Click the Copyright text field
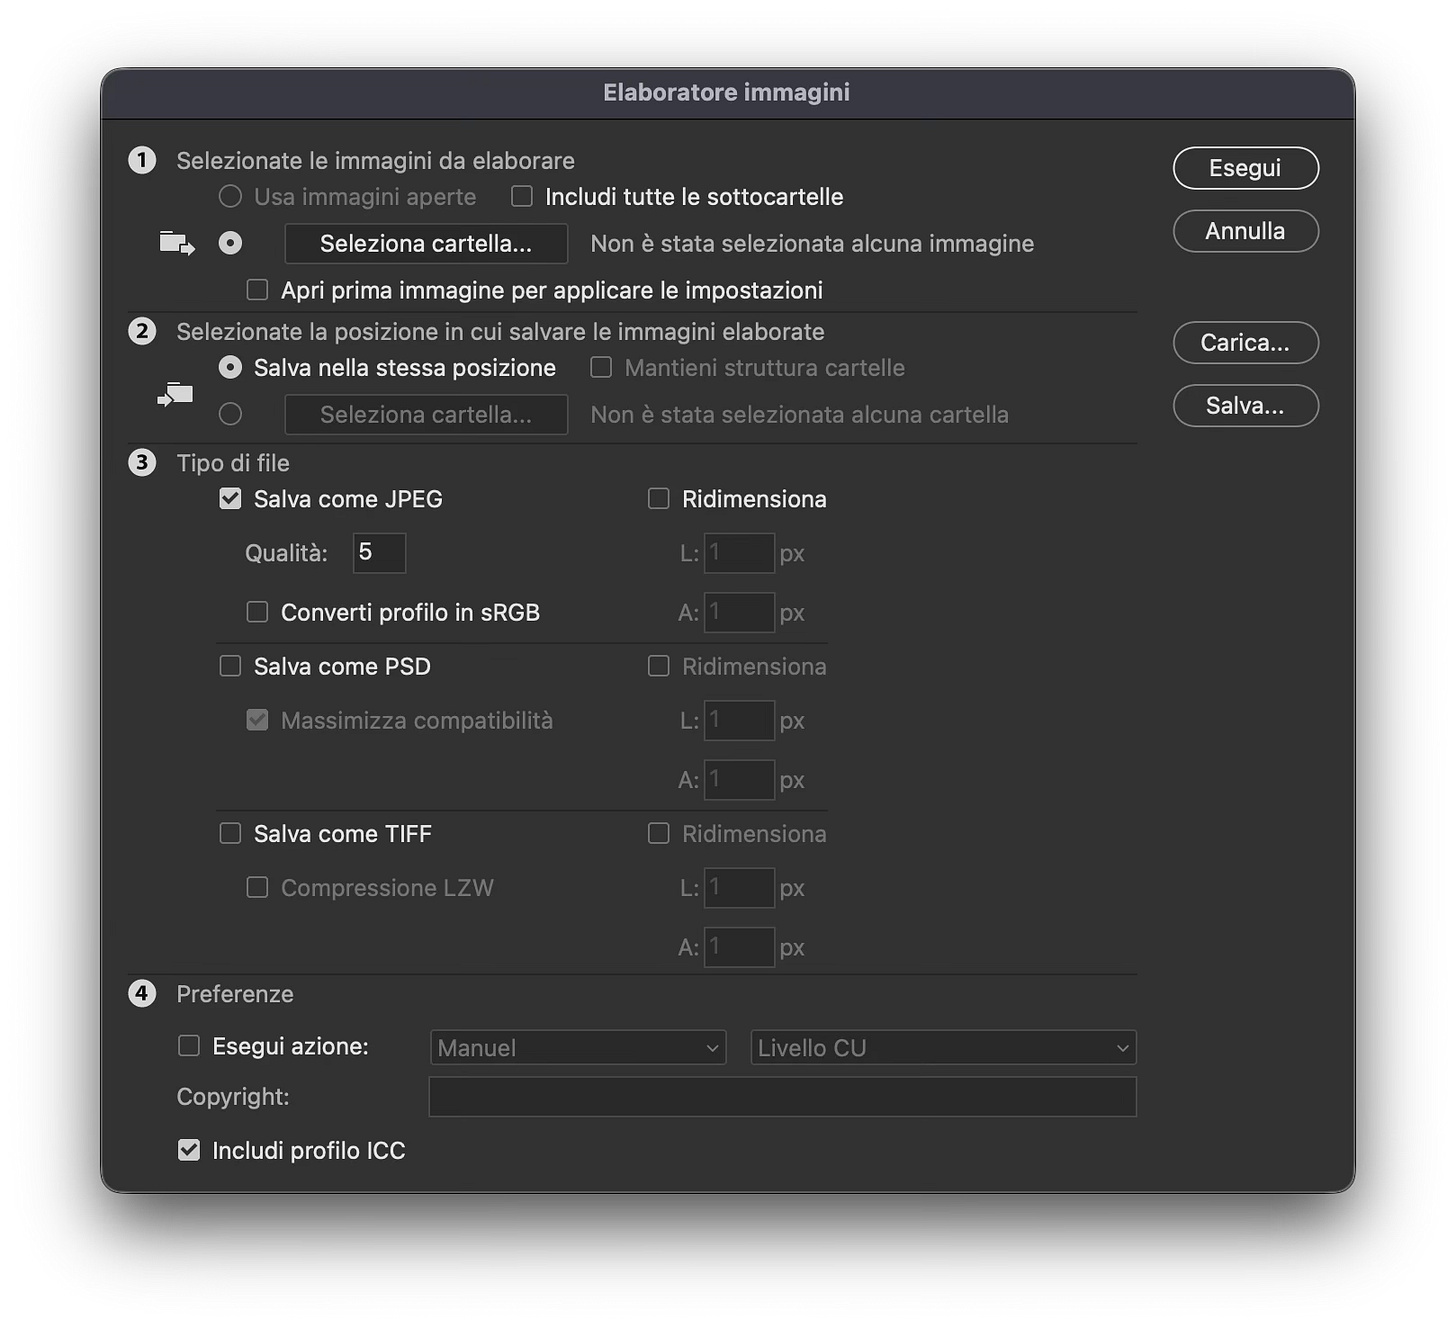Viewport: 1456px width, 1326px height. coord(782,1097)
